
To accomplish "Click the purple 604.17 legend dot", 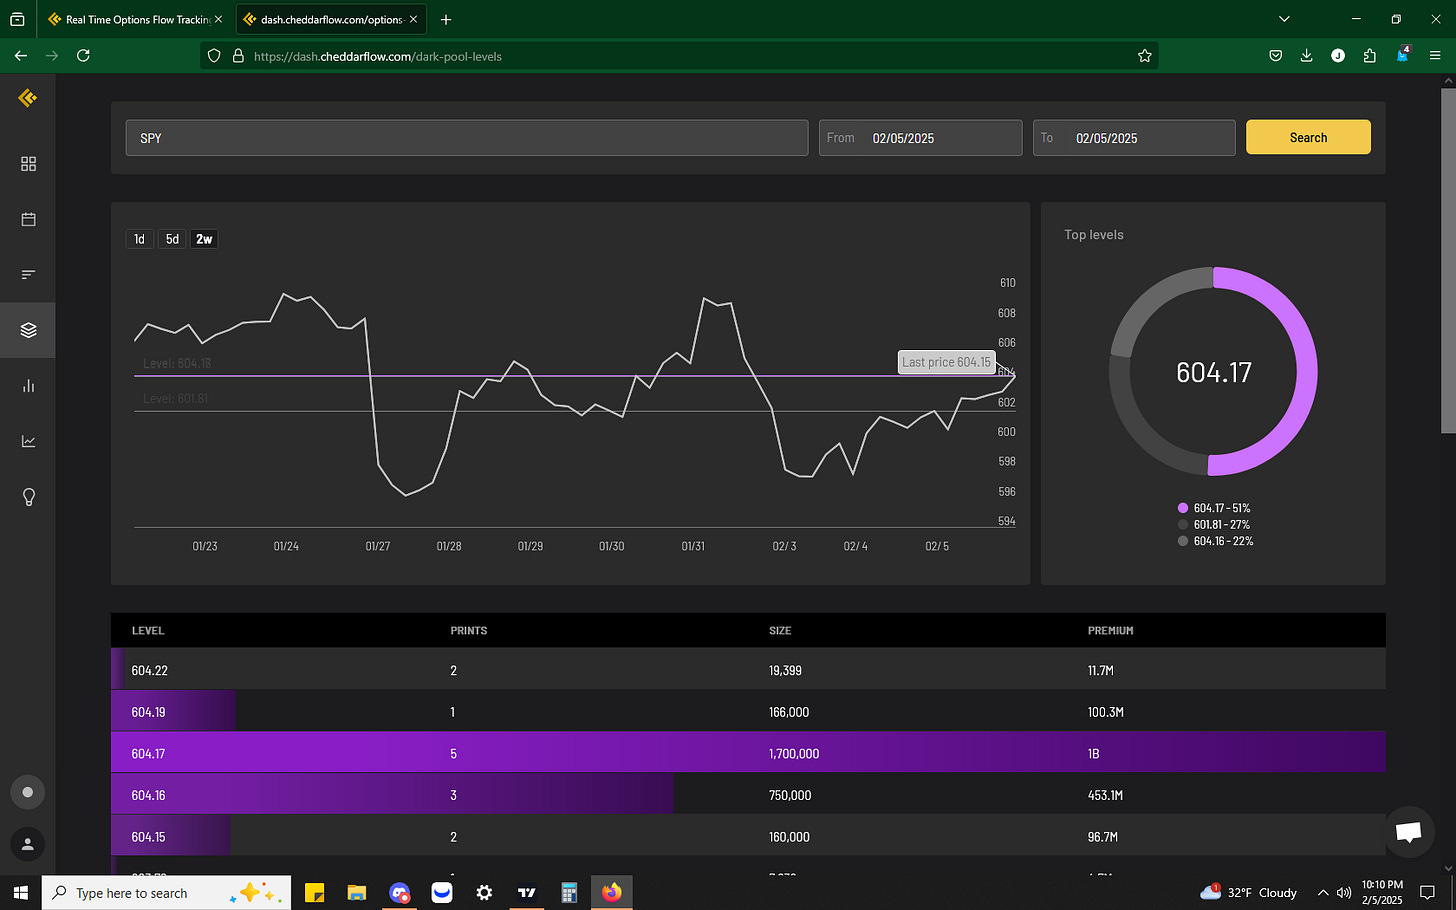I will coord(1183,508).
